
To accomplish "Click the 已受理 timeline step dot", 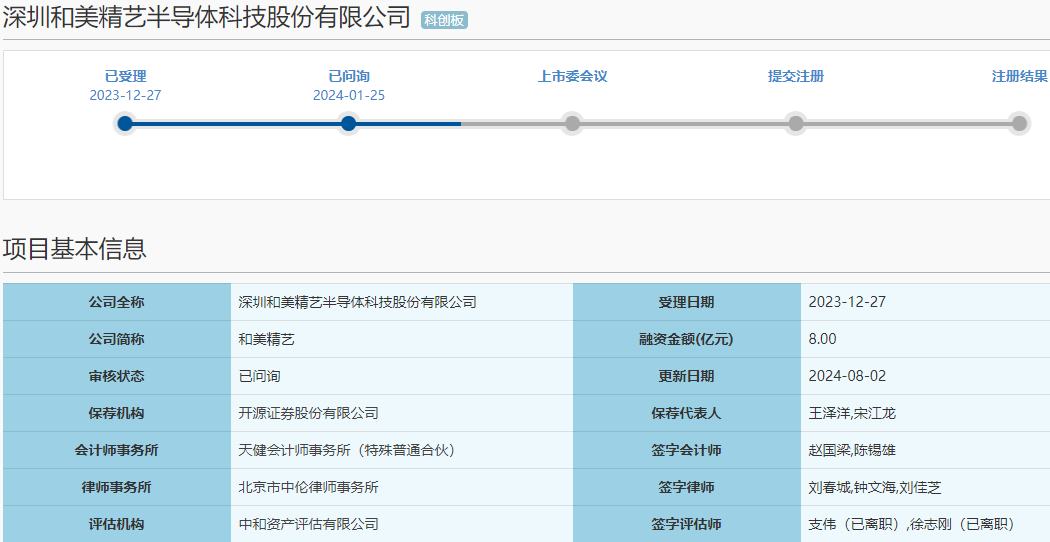I will 125,124.
